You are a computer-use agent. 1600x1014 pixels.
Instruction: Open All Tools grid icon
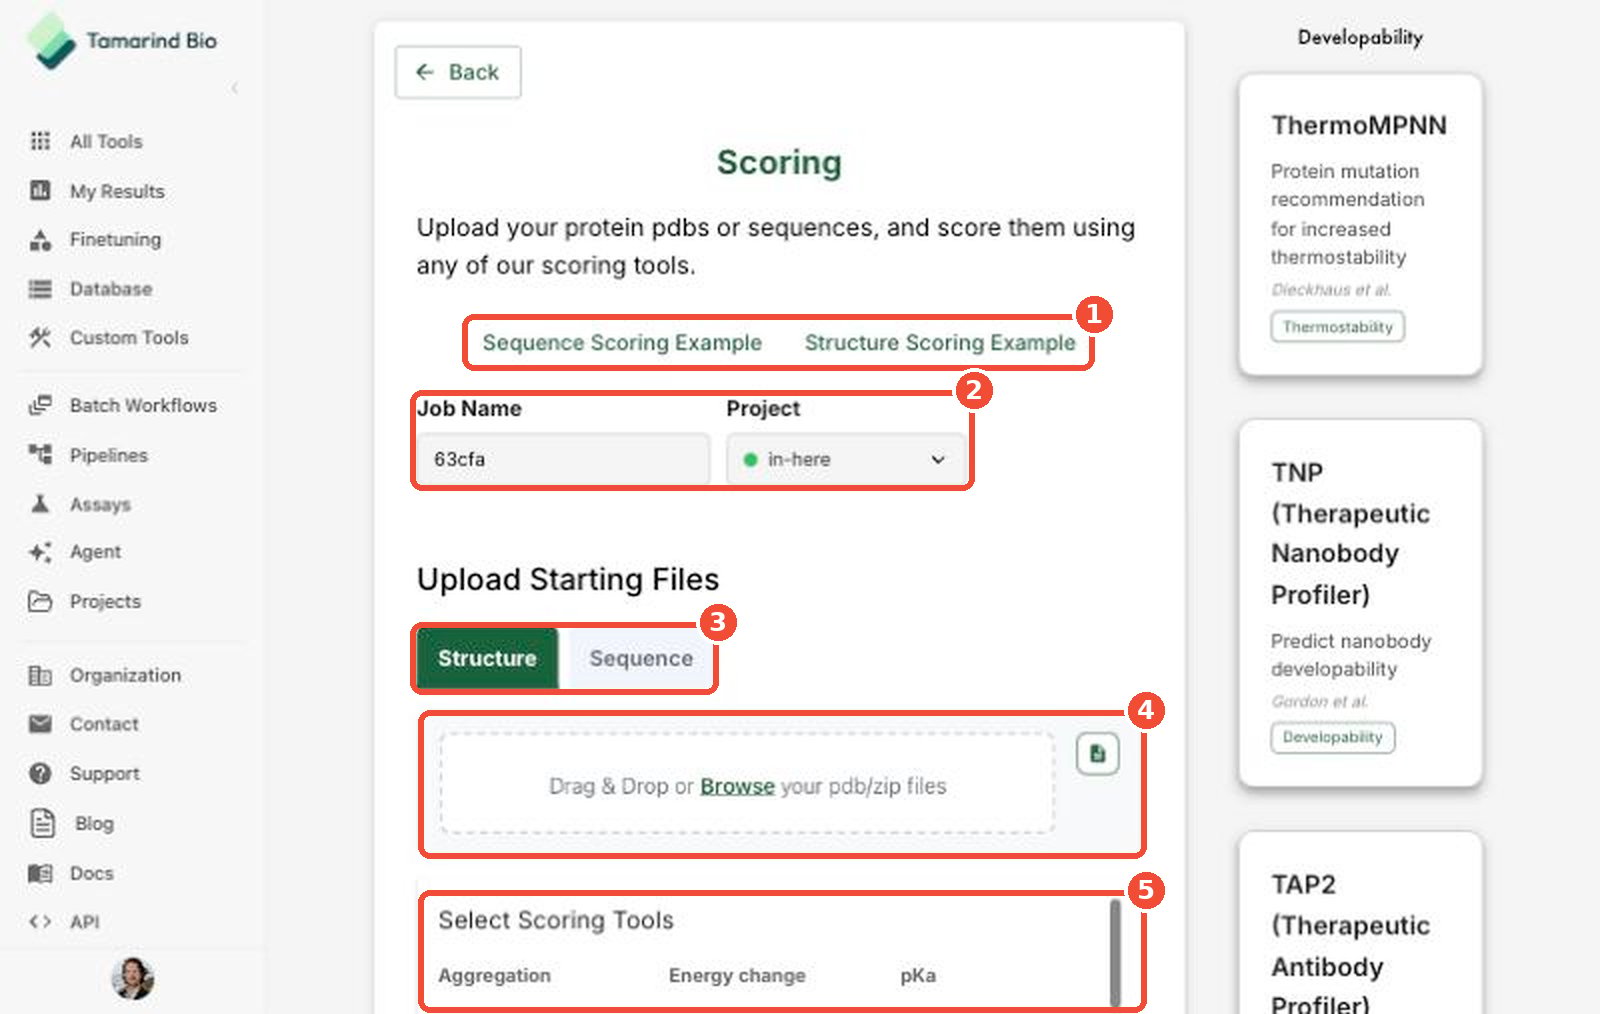[x=40, y=141]
